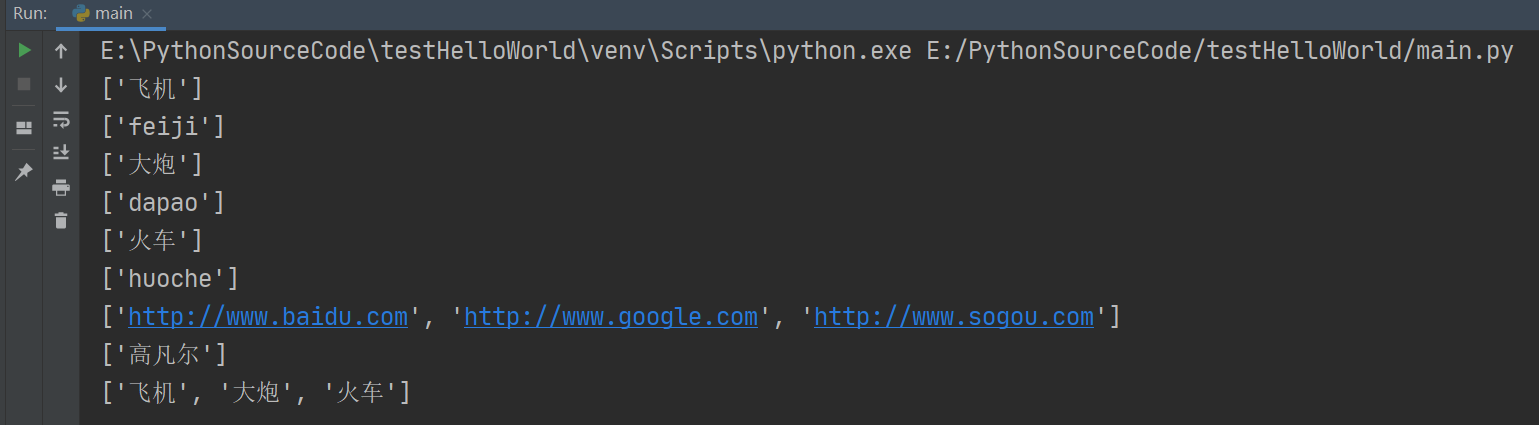The image size is (1539, 425).
Task: Clear all console output with the trash icon
Action: pos(61,220)
